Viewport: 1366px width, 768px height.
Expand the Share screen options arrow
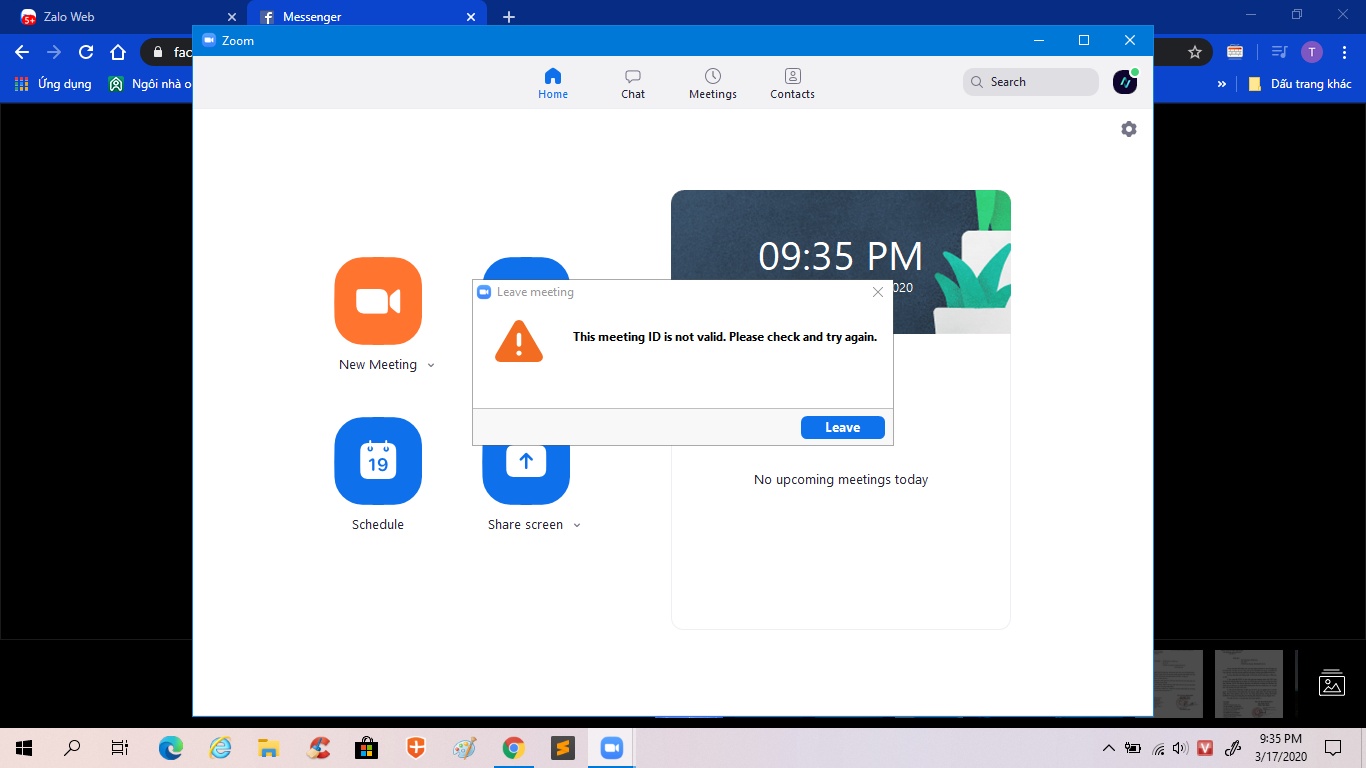tap(577, 525)
